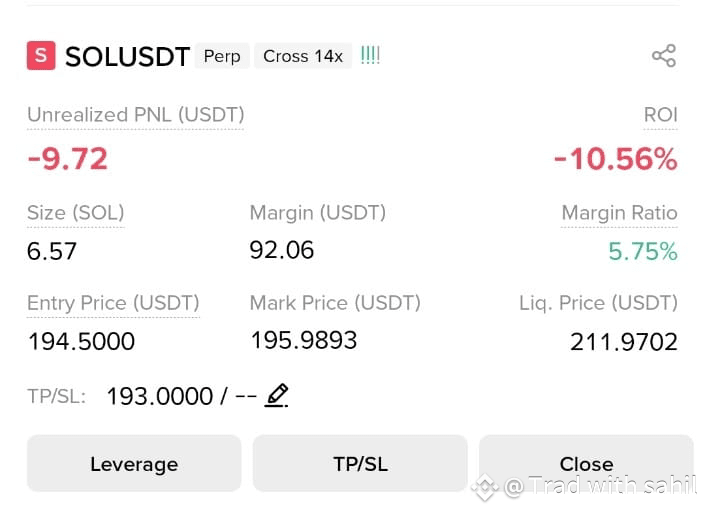Tap the share icon for this position
705x513 pixels.
pyautogui.click(x=664, y=56)
